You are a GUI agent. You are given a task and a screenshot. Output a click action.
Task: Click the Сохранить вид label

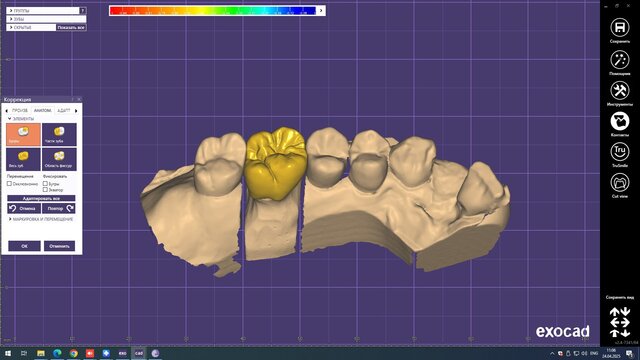point(620,298)
